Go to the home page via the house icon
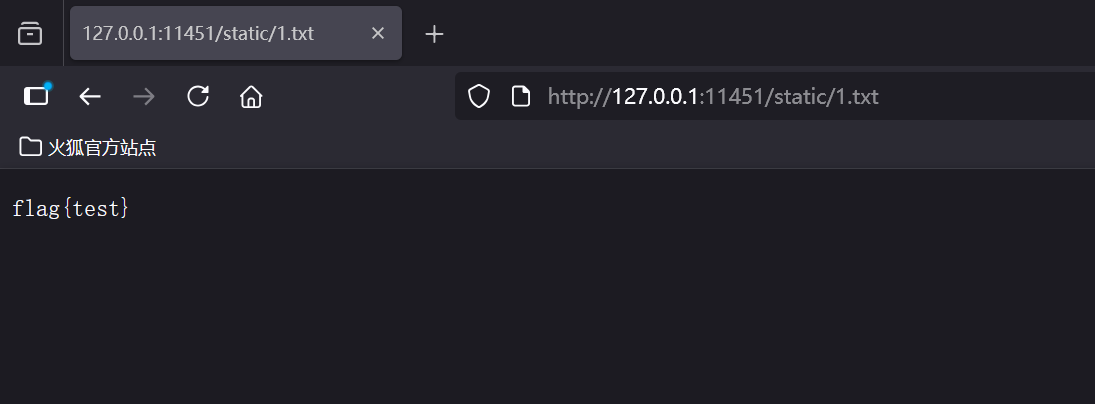Viewport: 1095px width, 404px height. [251, 96]
